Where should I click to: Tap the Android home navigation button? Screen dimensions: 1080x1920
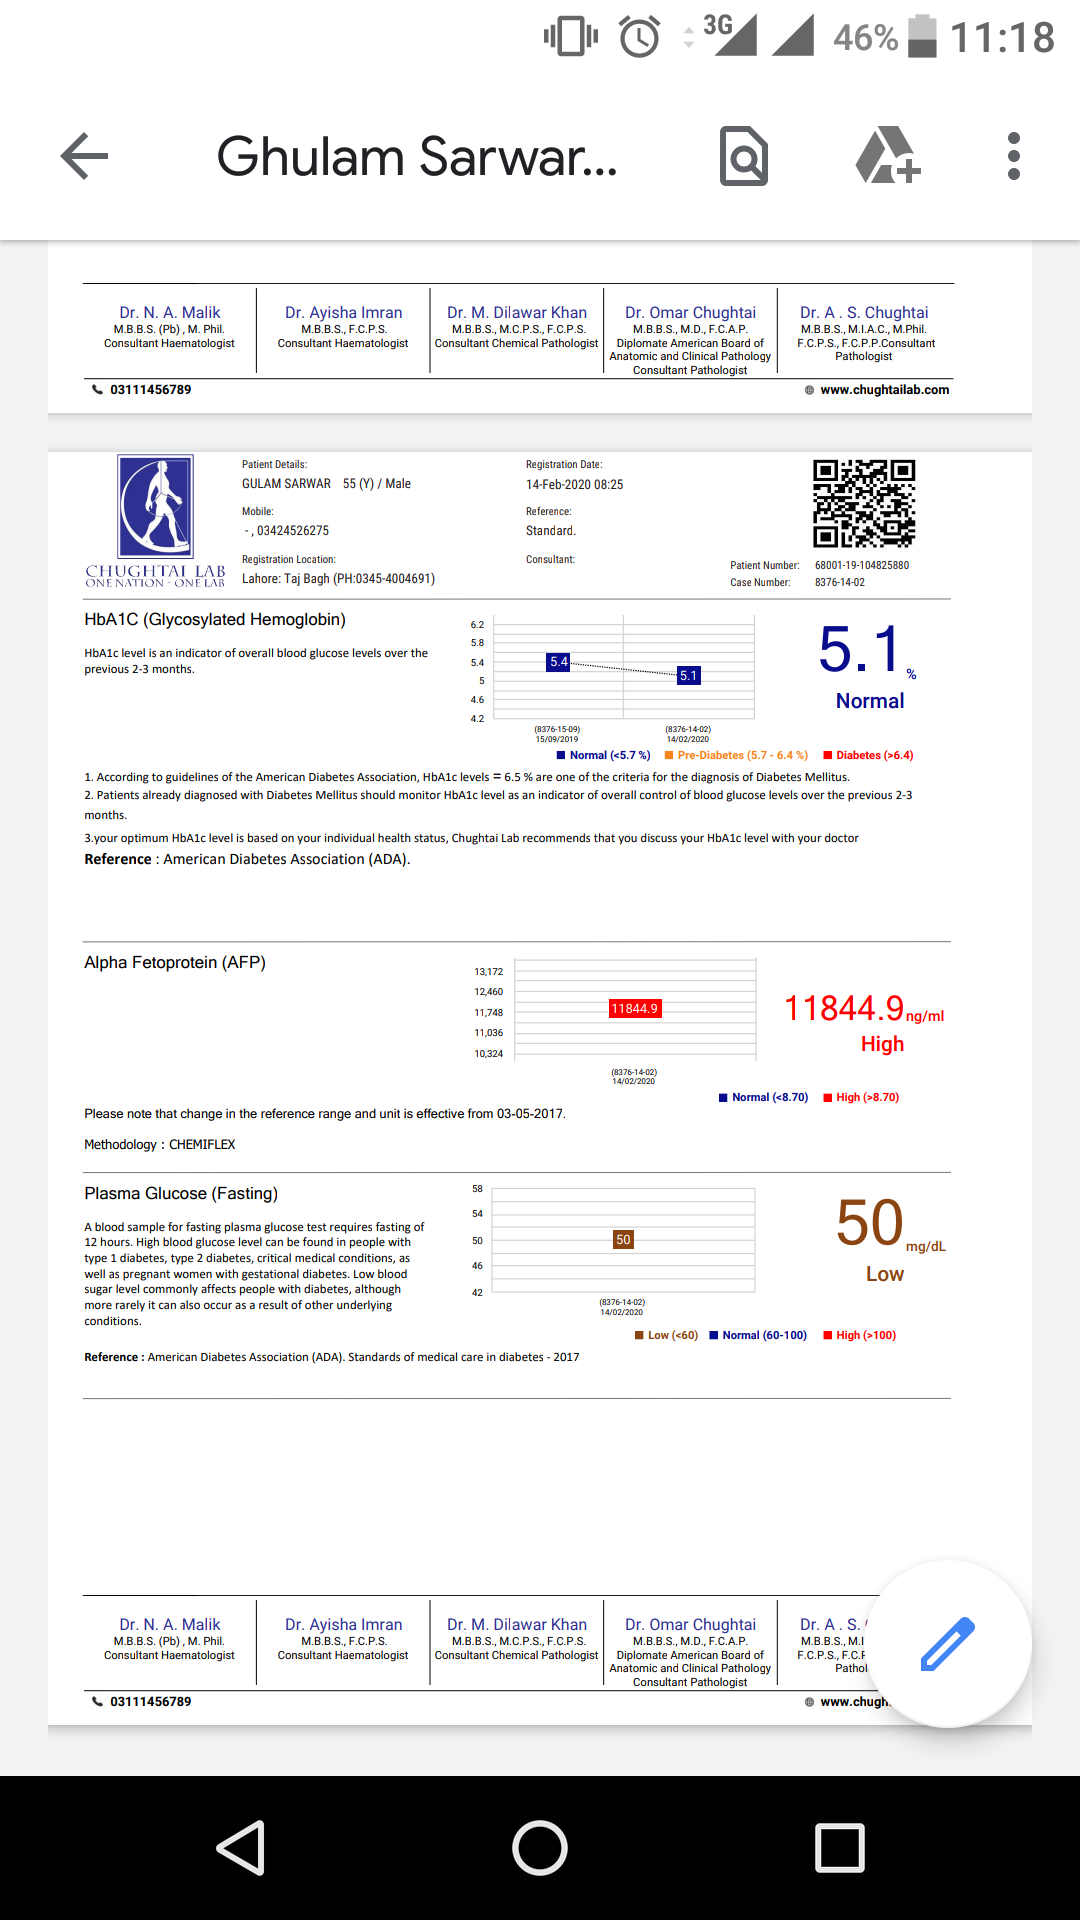coord(540,1847)
